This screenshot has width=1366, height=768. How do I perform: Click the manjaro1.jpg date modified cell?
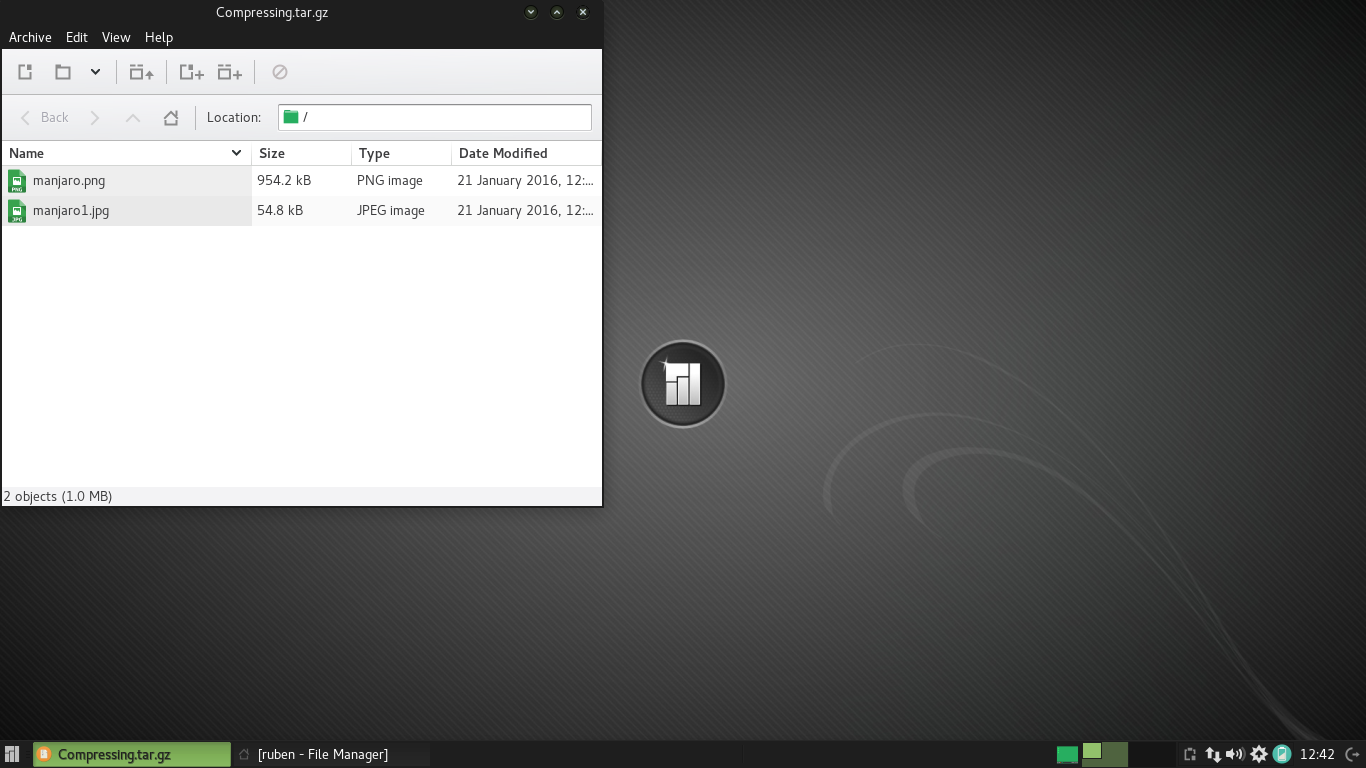pos(525,210)
